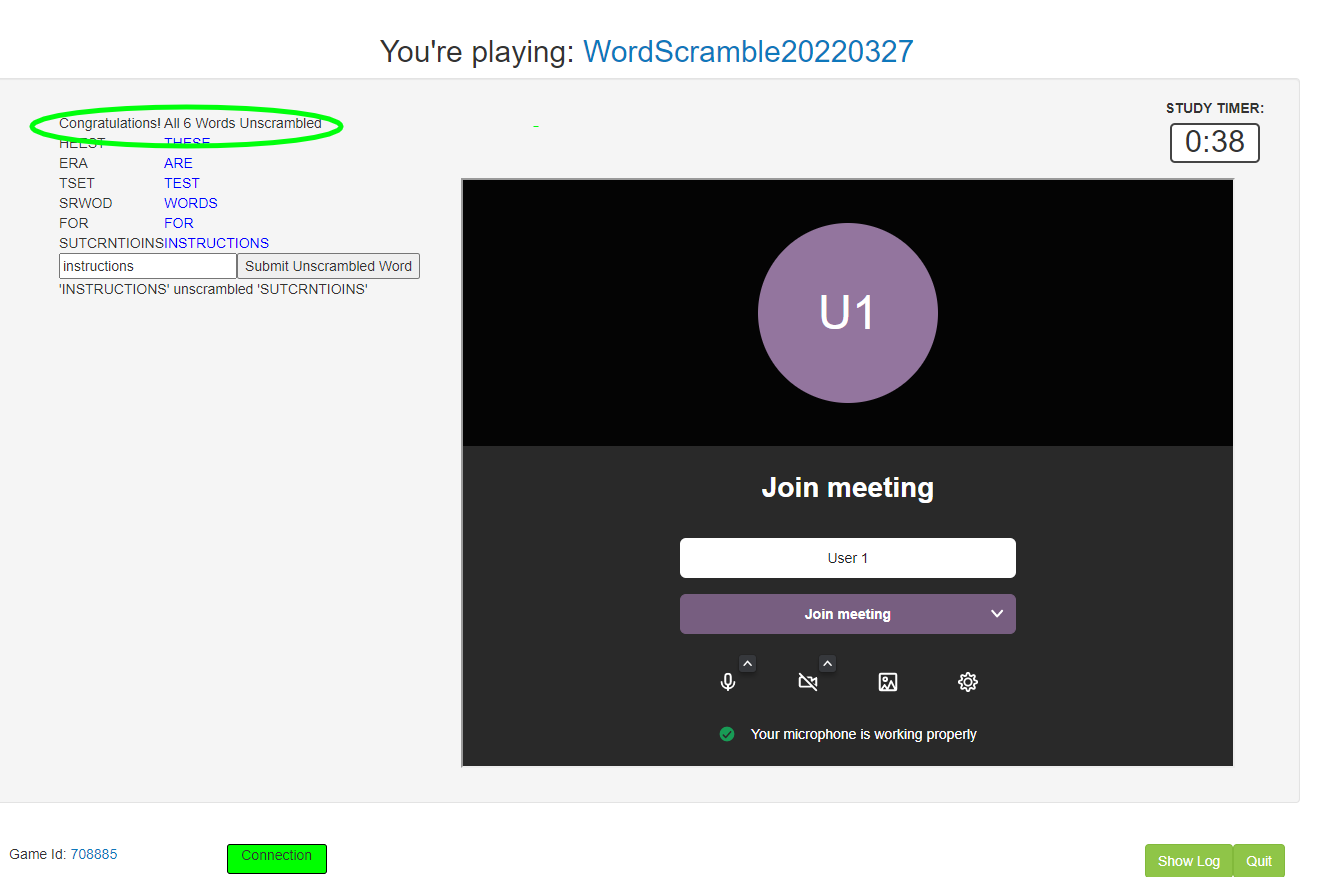
Task: Mute the microphone in the meeting preview
Action: tap(728, 682)
